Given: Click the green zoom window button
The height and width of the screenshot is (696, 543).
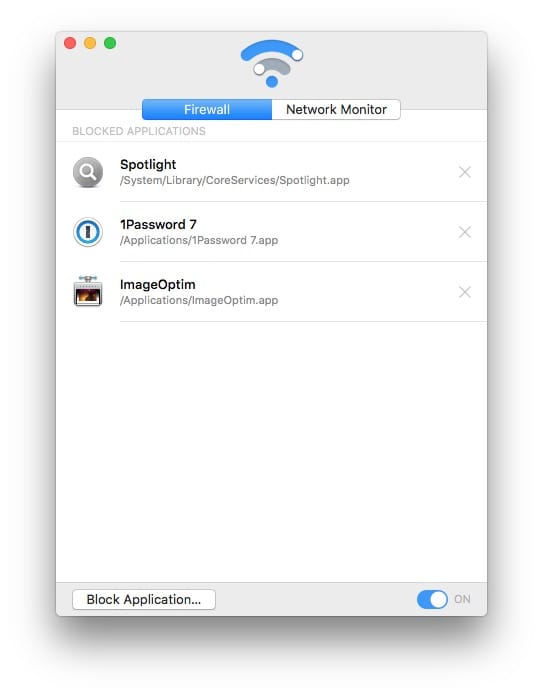Looking at the screenshot, I should pos(110,43).
